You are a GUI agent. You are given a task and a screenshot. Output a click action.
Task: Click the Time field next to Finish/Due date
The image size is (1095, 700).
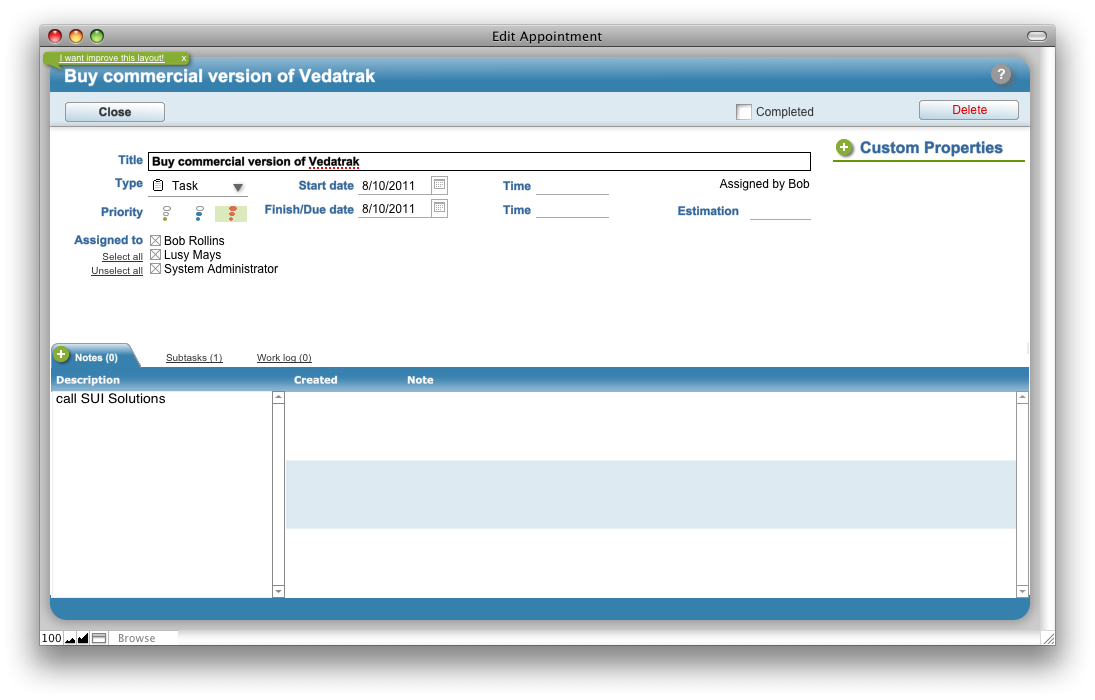click(x=572, y=210)
